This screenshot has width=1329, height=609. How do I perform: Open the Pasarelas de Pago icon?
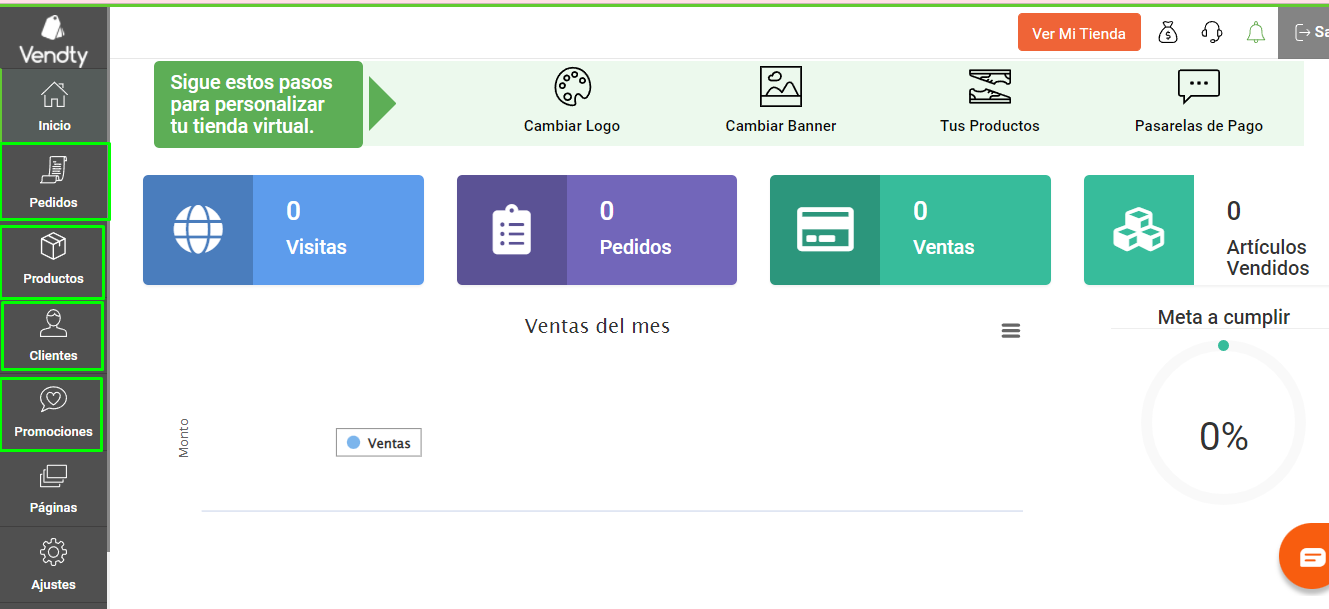pyautogui.click(x=1198, y=86)
